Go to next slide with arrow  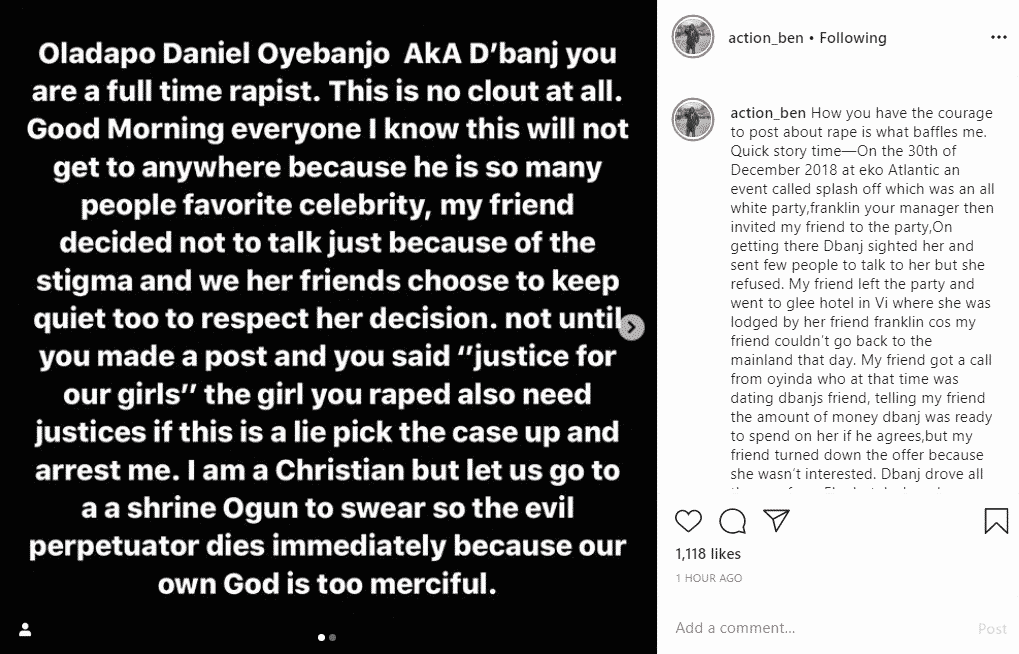tap(632, 327)
